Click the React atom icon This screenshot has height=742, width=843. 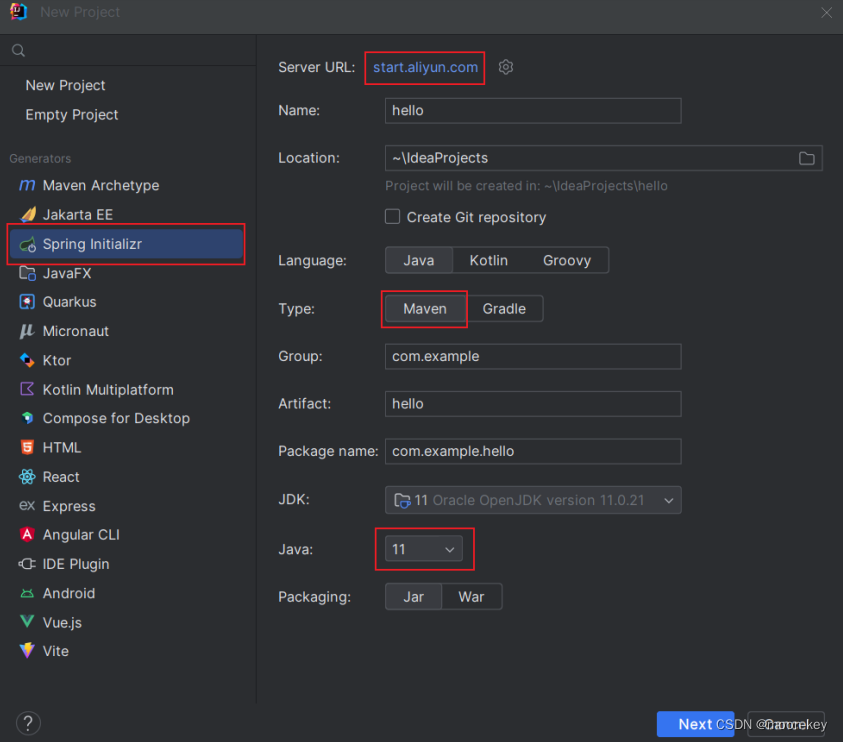[x=27, y=476]
